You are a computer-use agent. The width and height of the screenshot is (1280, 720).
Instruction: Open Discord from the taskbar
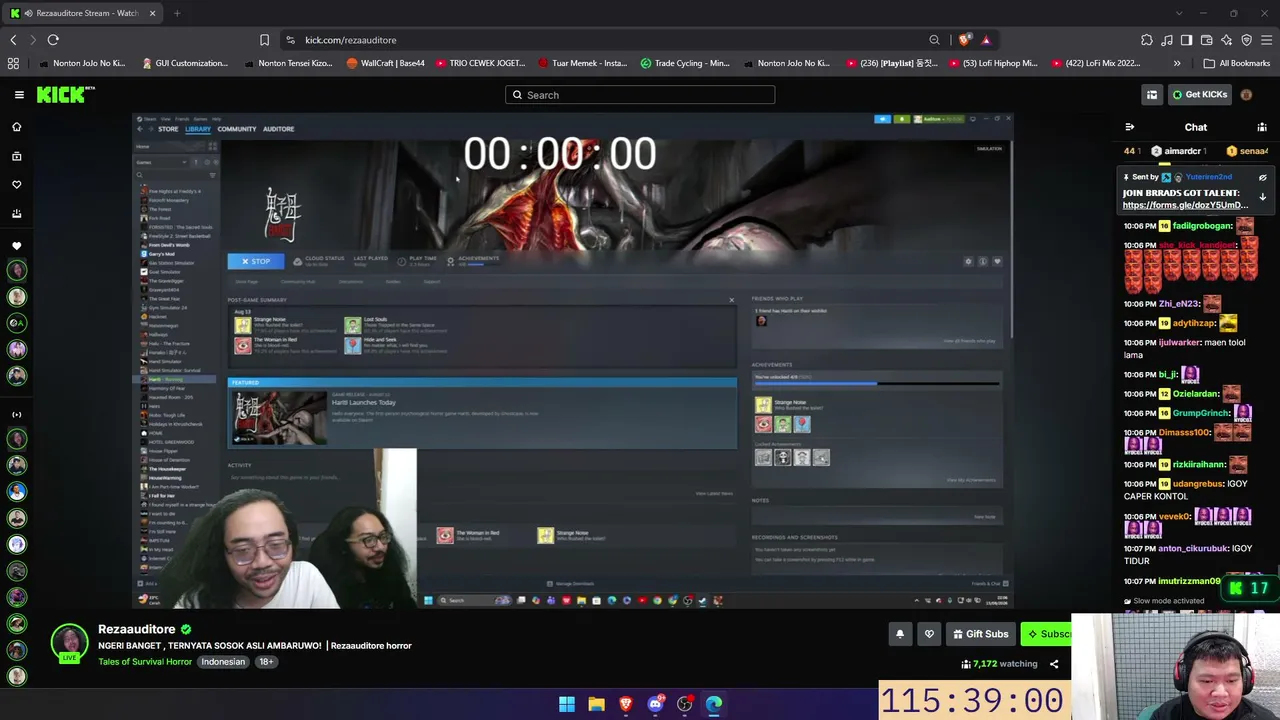pos(655,704)
